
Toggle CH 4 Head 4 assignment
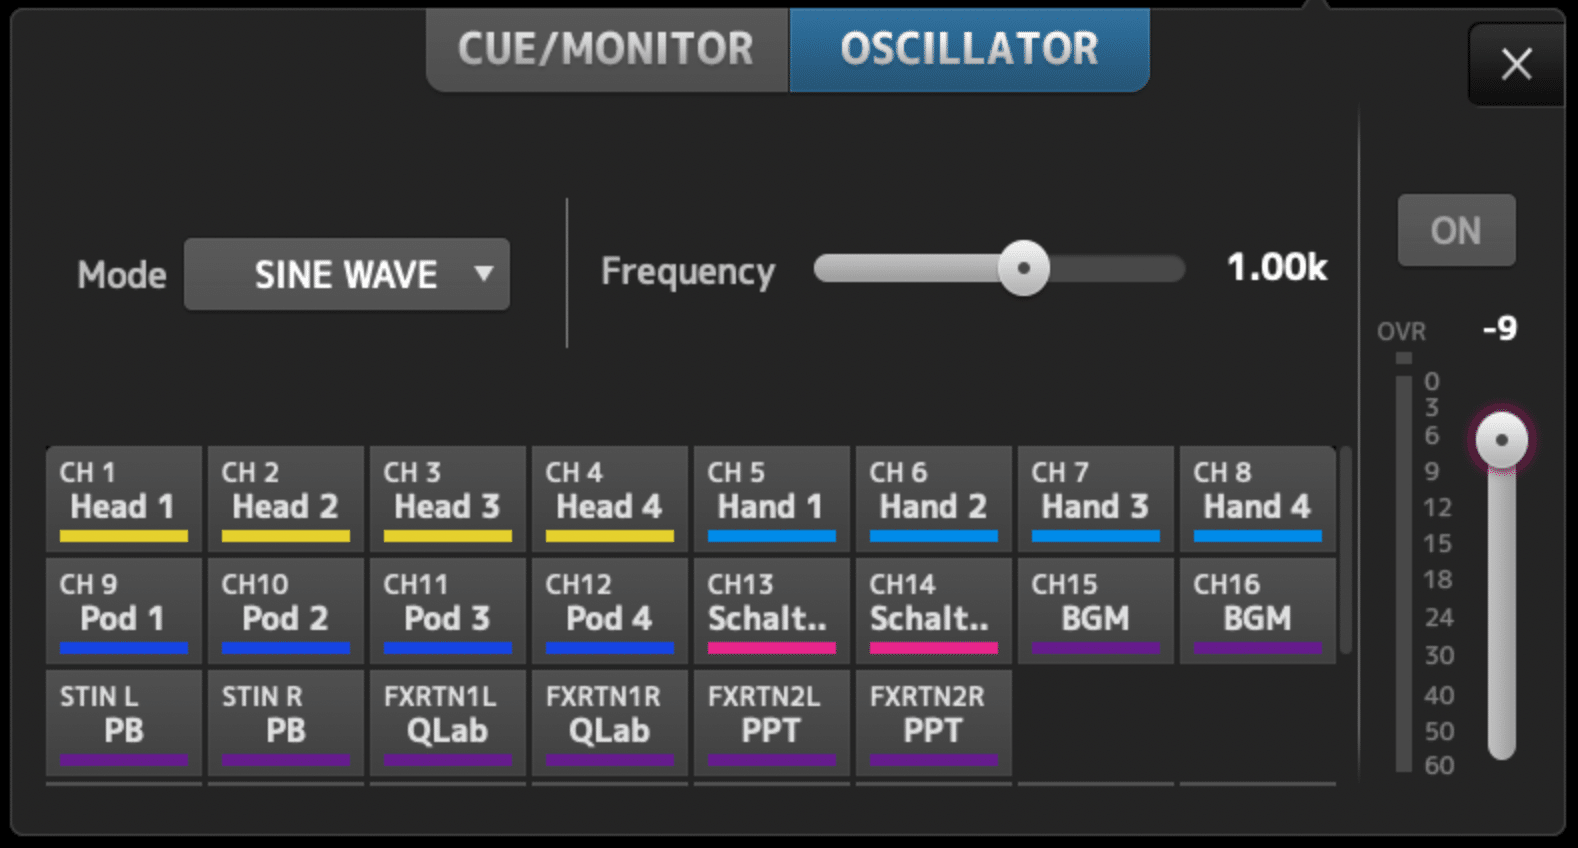[x=609, y=498]
